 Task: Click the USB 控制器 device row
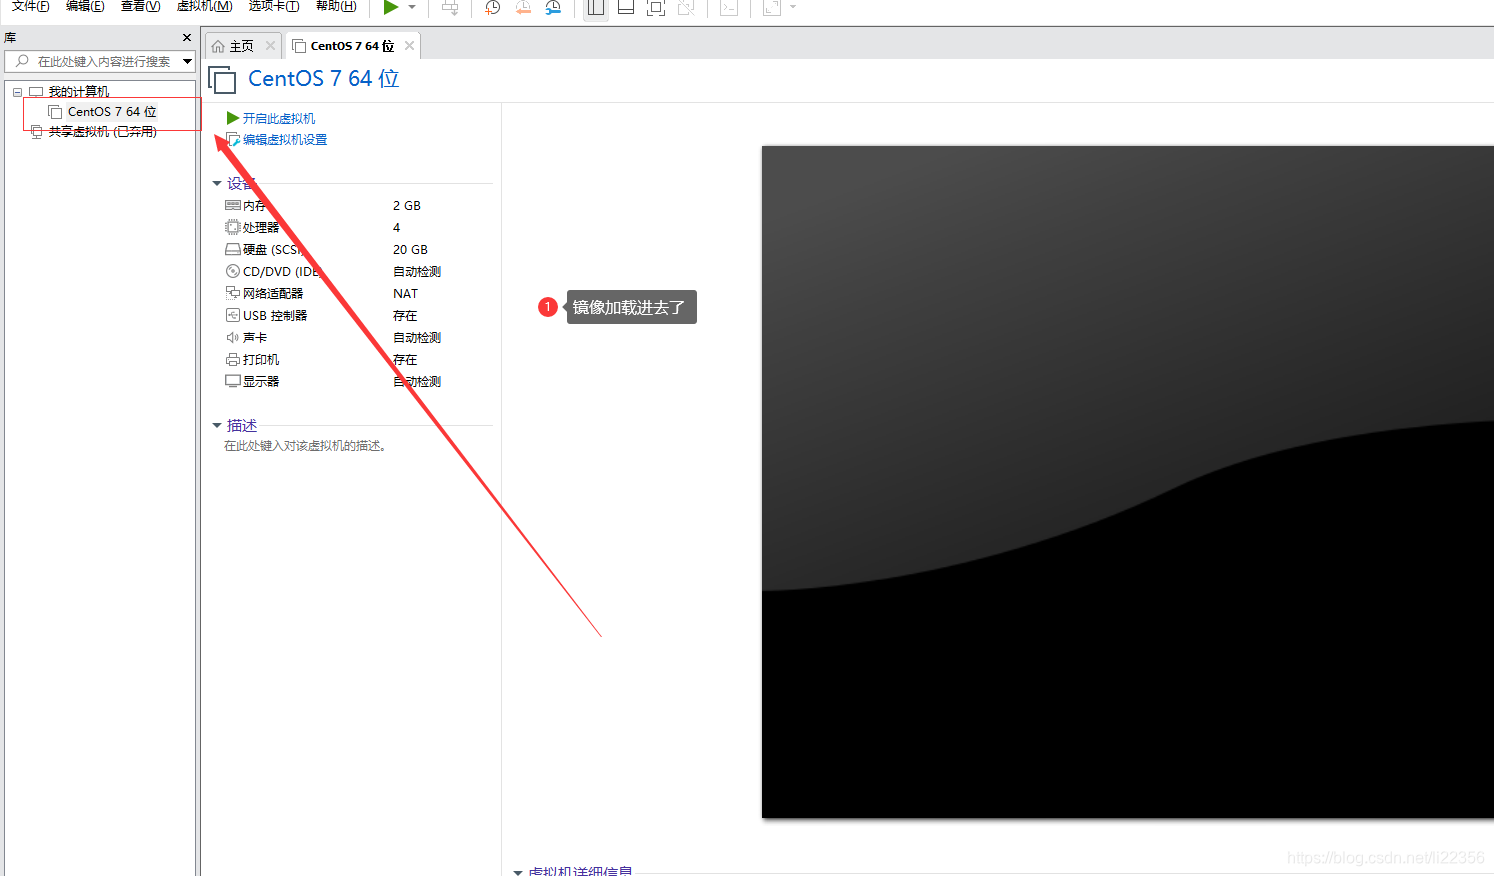point(357,316)
